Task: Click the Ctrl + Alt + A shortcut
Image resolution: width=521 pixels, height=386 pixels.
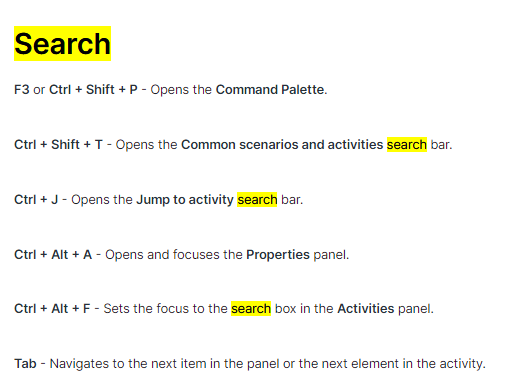Action: (x=53, y=255)
